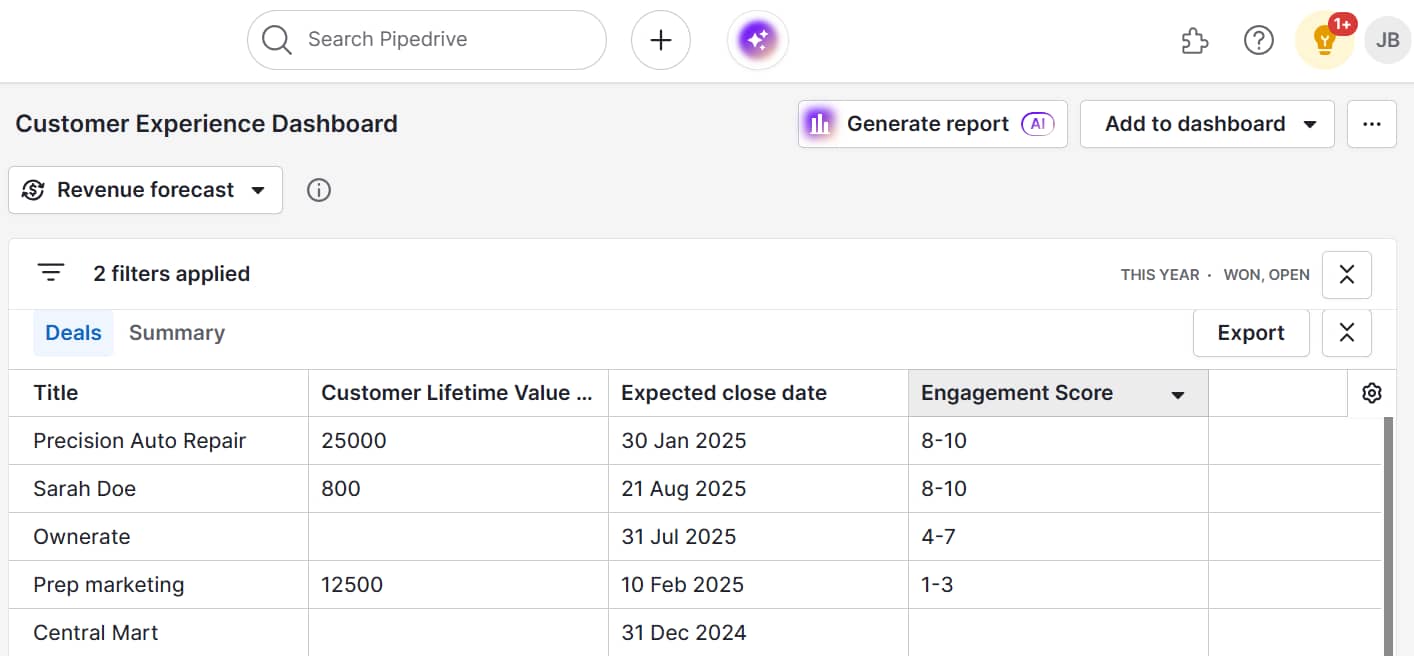Click the plus quick-add button
1414x656 pixels.
point(660,40)
